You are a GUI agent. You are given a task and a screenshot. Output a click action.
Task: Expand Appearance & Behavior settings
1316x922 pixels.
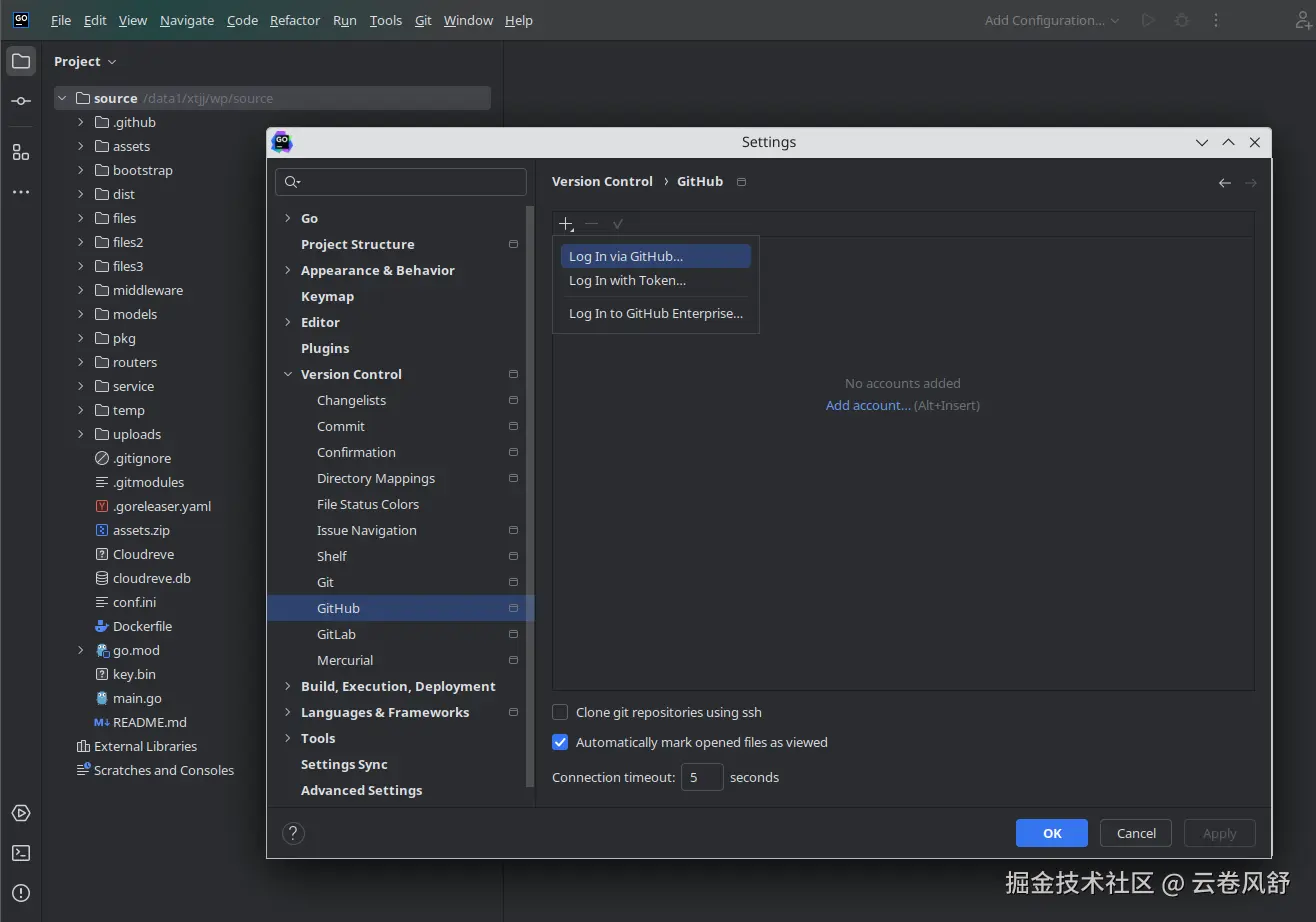coord(288,270)
